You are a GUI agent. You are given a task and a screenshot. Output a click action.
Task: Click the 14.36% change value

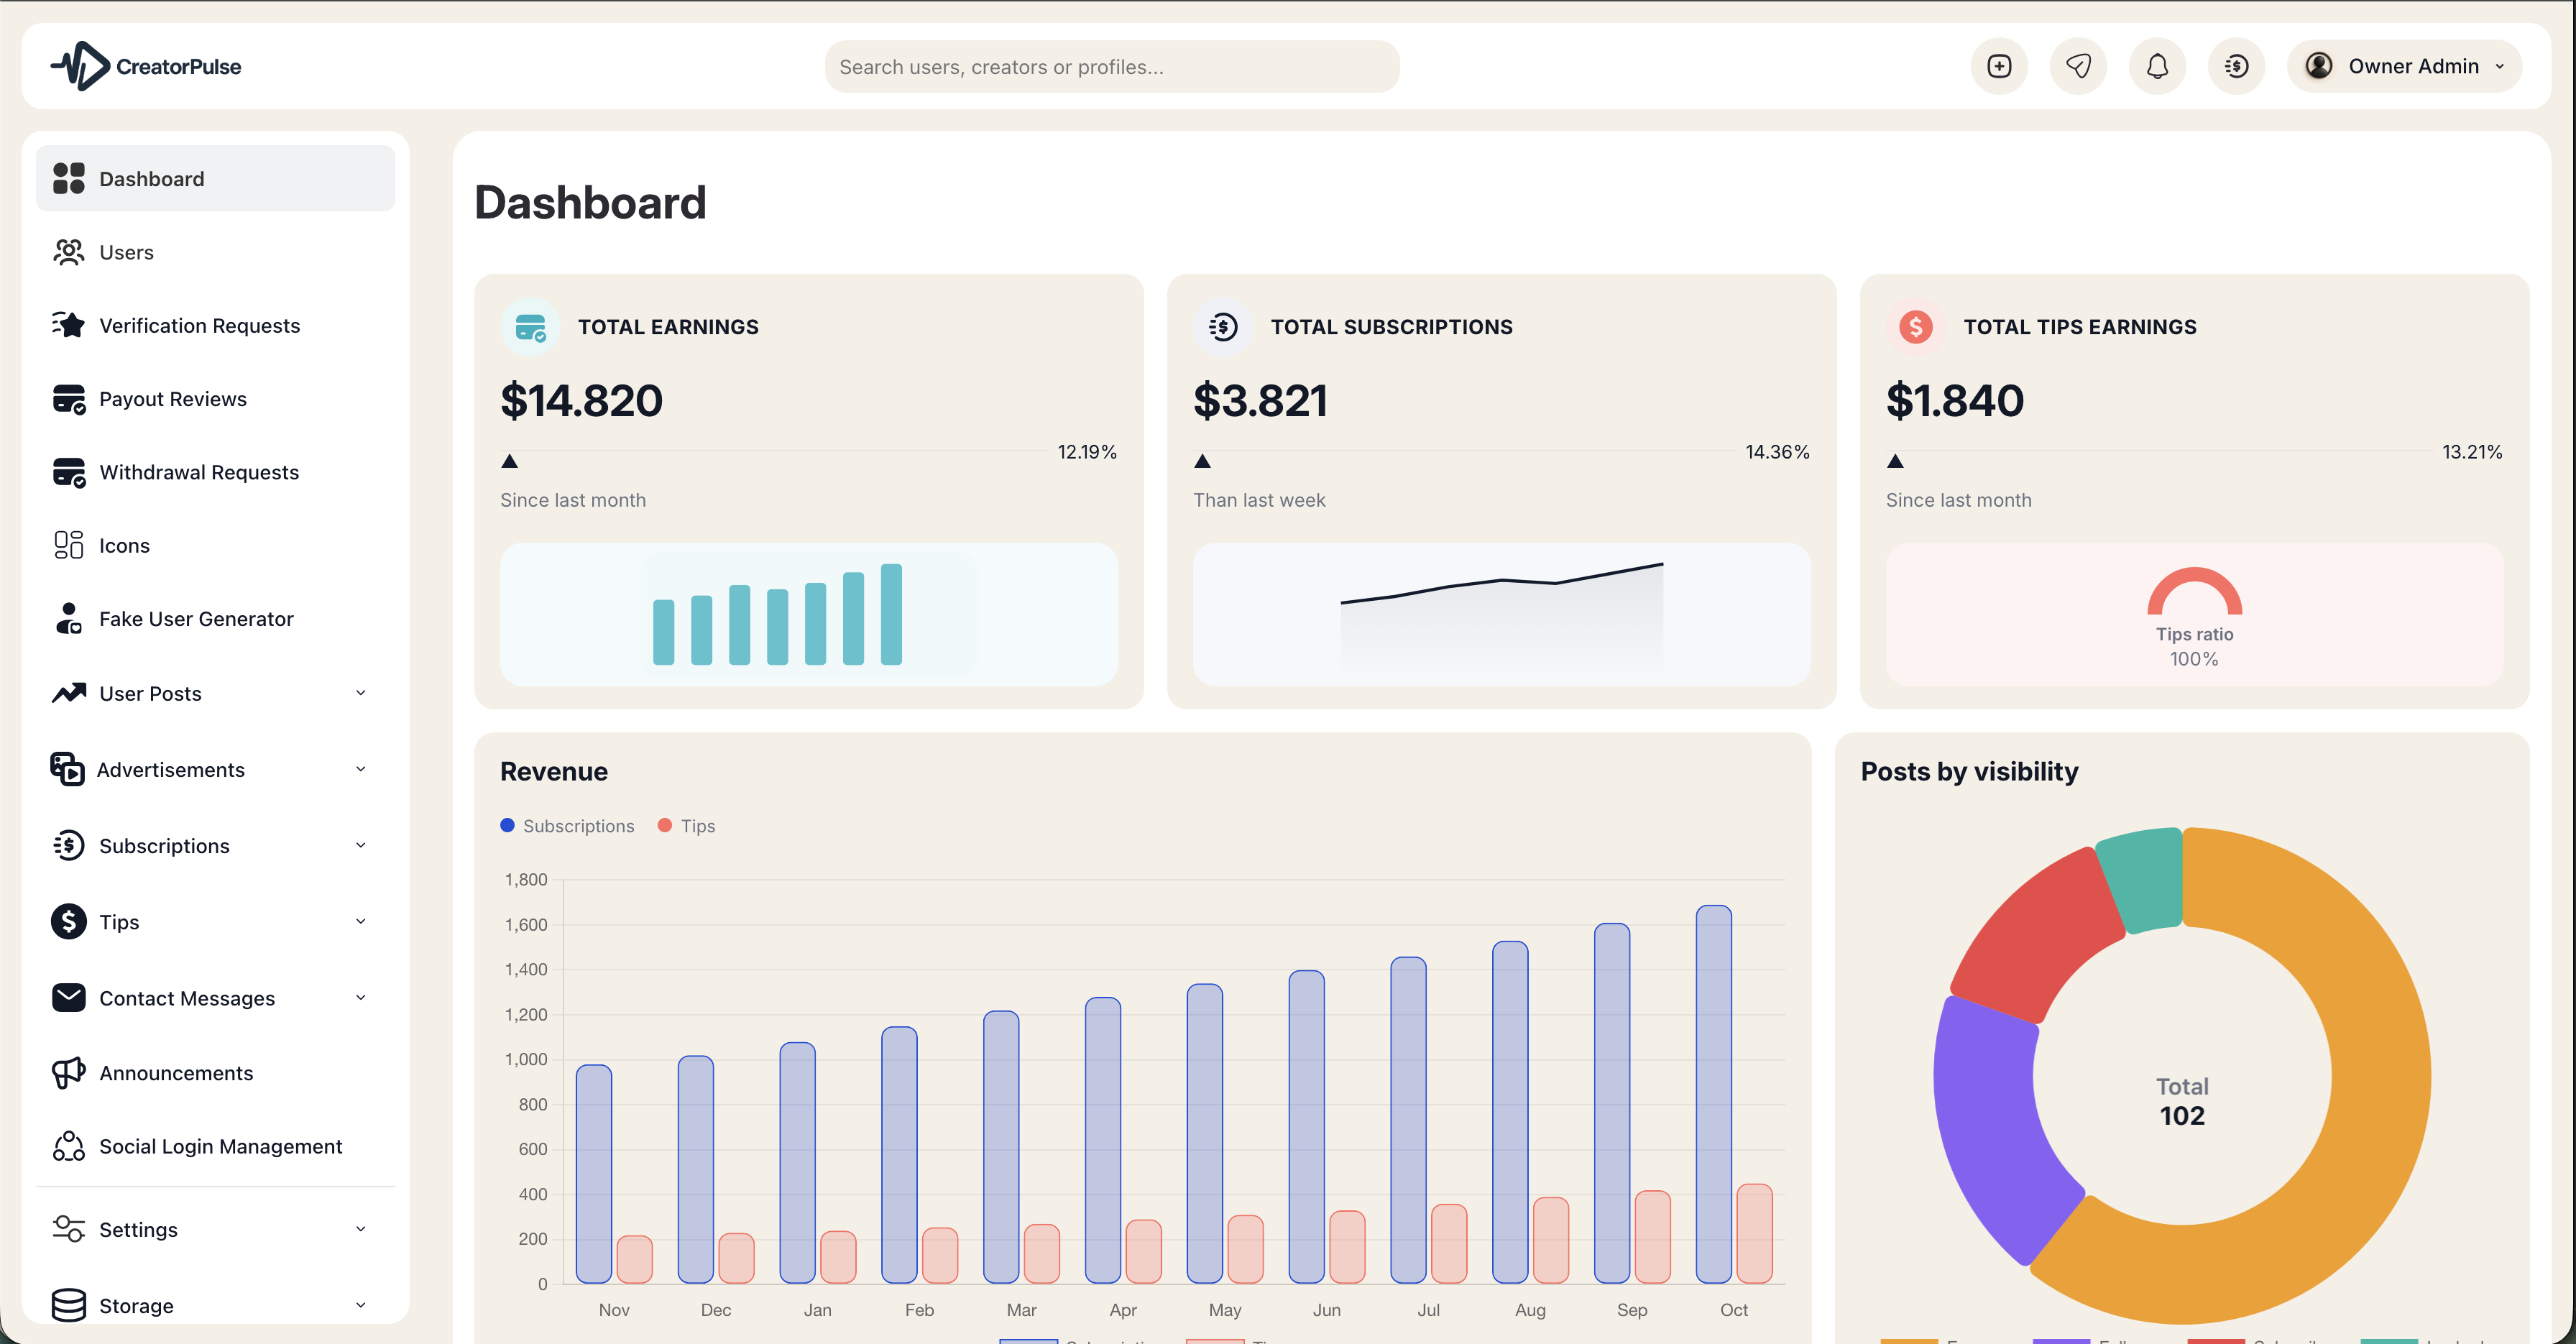tap(1777, 452)
